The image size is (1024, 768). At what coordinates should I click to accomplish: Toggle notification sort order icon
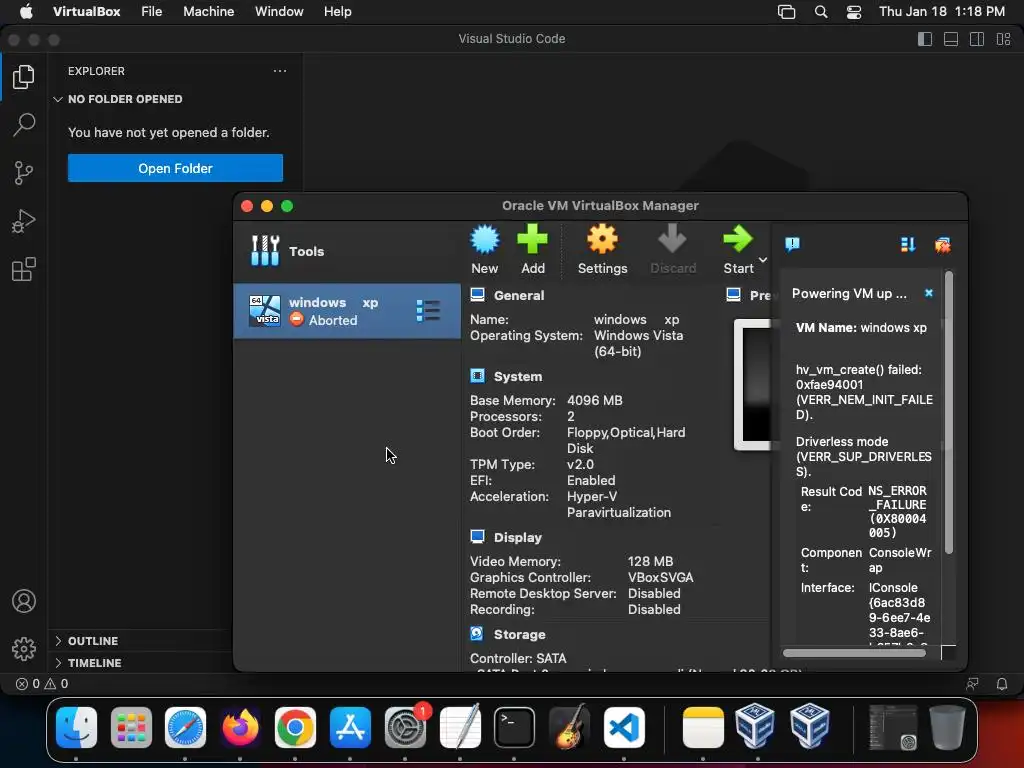coord(908,245)
